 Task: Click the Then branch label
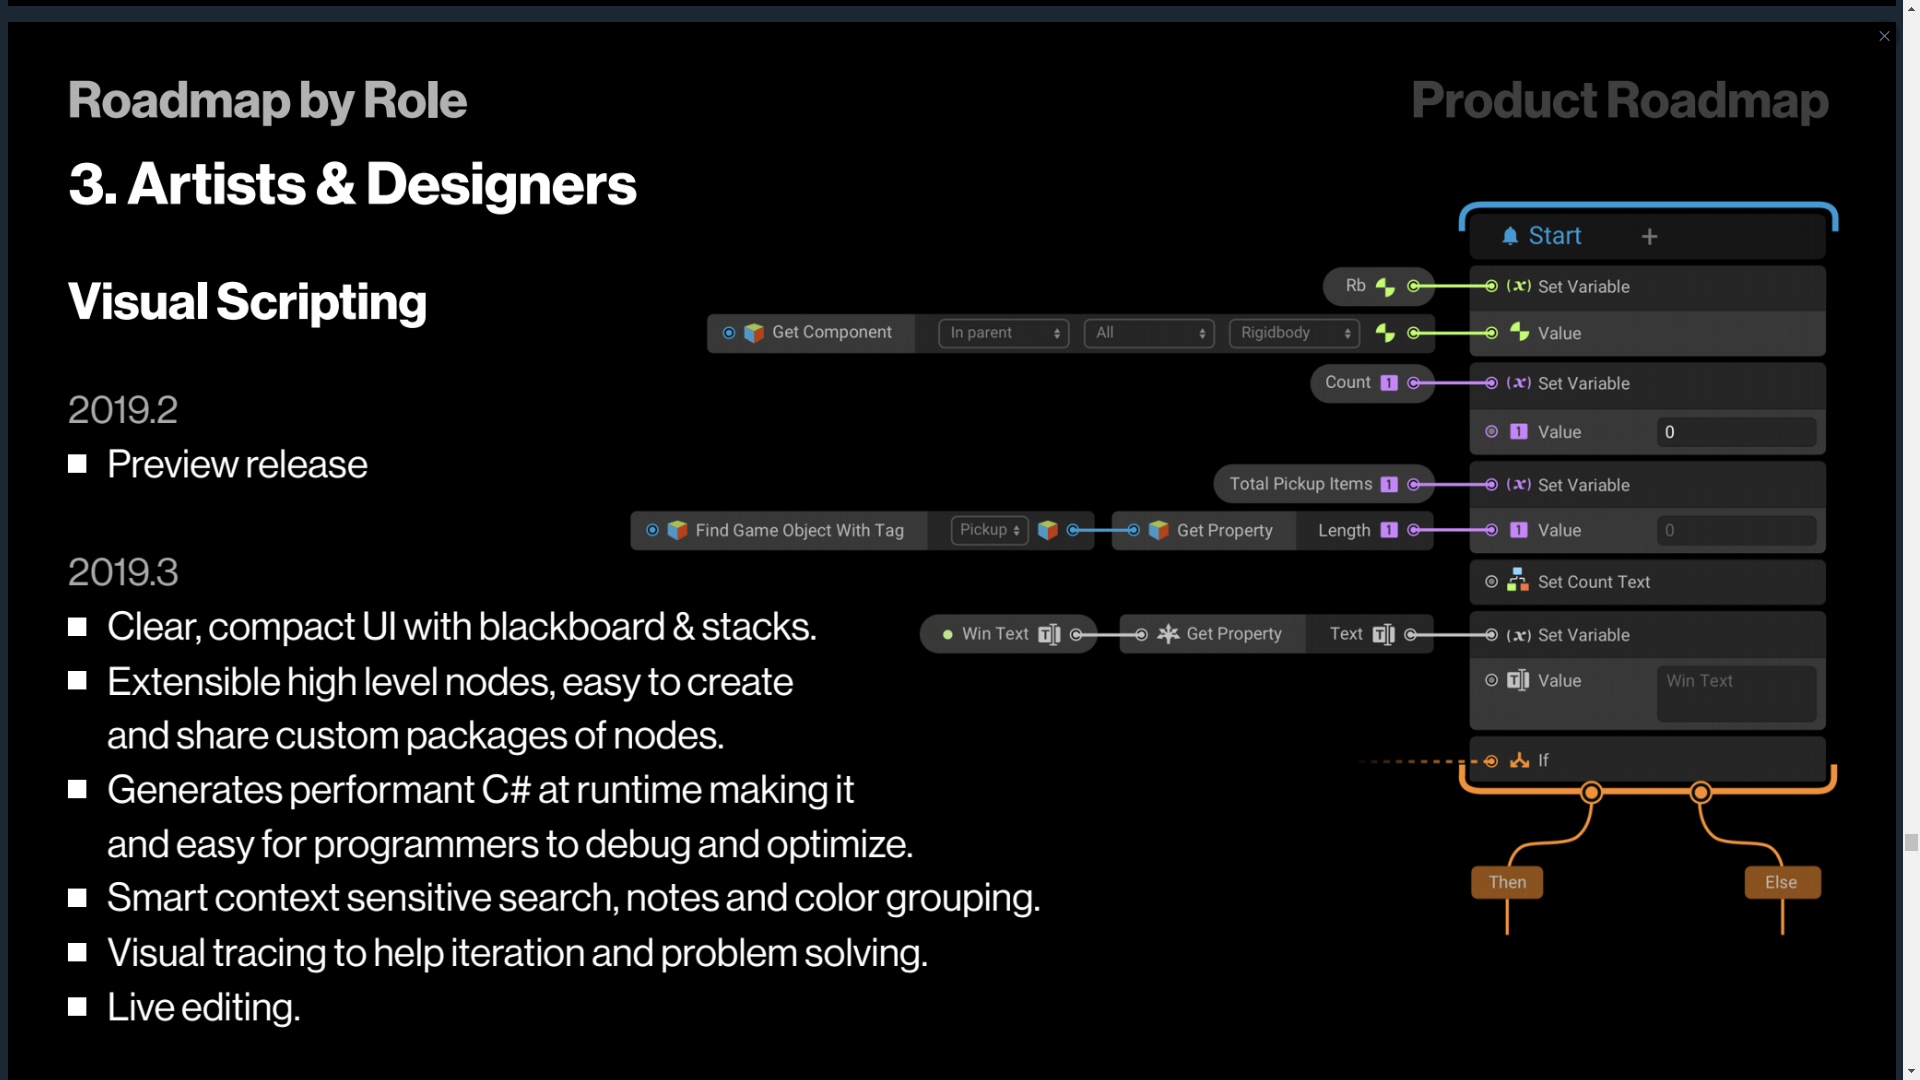(x=1507, y=882)
